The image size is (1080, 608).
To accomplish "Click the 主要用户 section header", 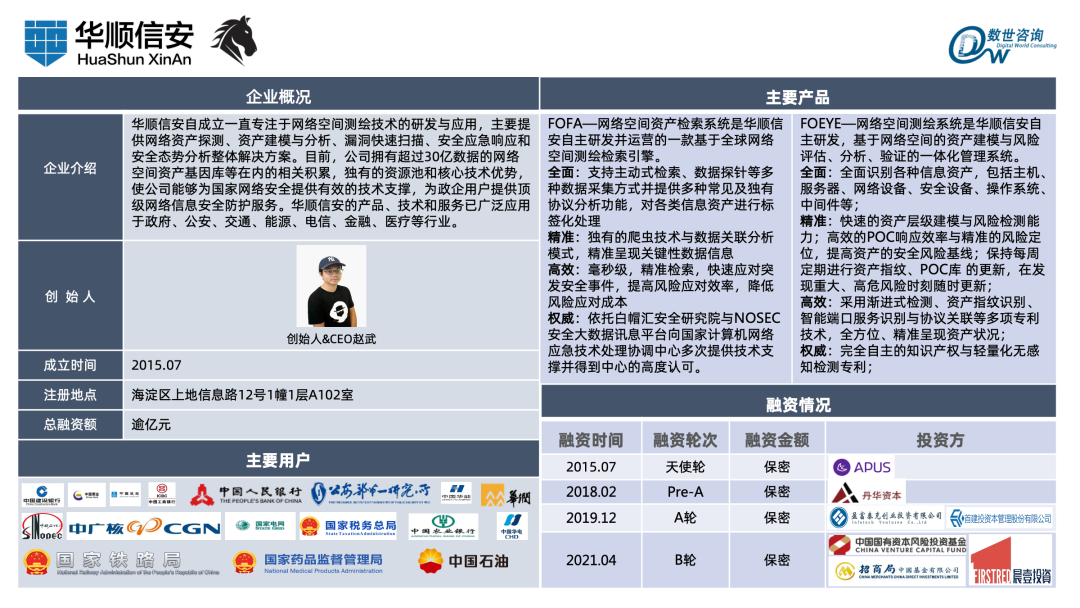I will 278,460.
